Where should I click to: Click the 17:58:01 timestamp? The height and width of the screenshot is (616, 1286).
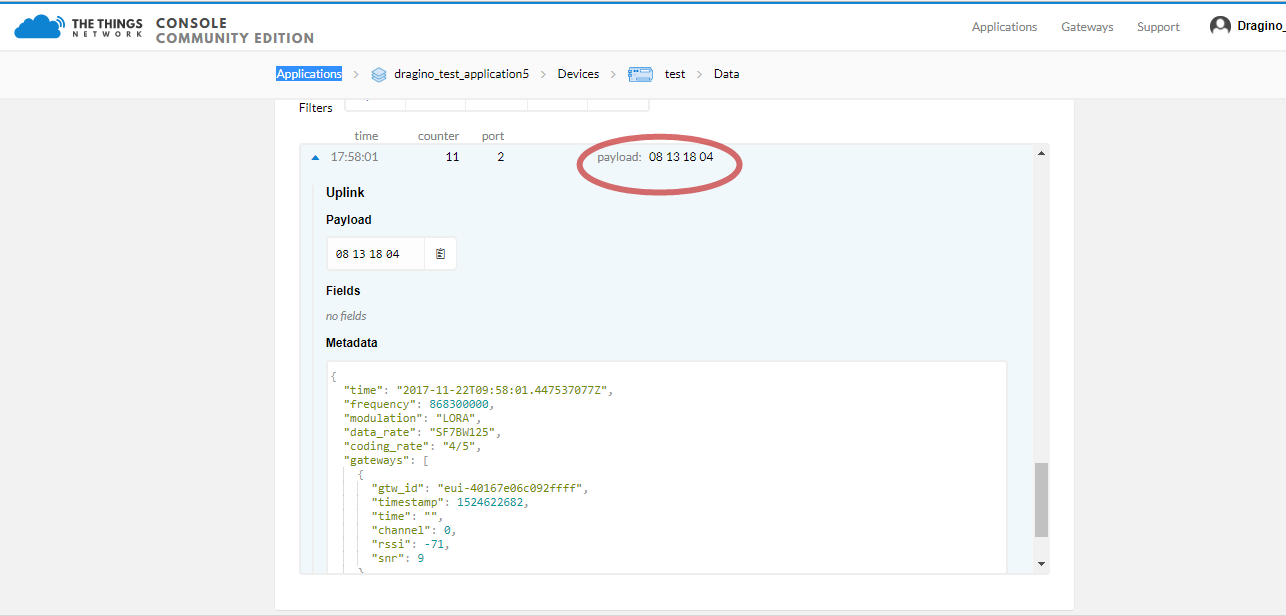[x=355, y=157]
